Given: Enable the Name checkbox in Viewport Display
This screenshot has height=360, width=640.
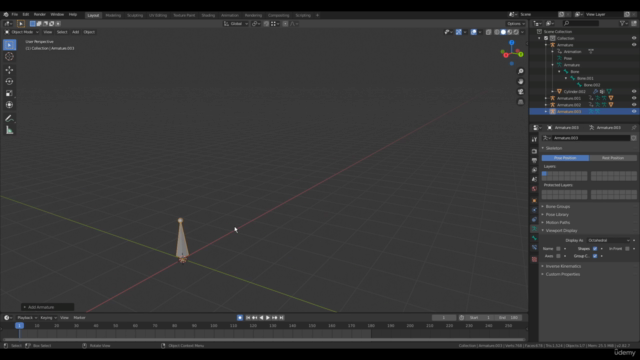Looking at the screenshot, I should tap(558, 249).
